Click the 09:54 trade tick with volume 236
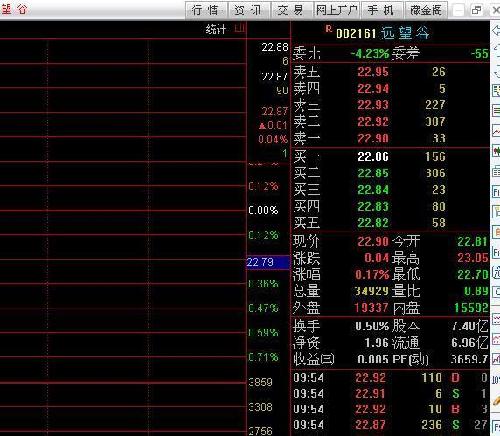The height and width of the screenshot is (436, 500). 390,425
